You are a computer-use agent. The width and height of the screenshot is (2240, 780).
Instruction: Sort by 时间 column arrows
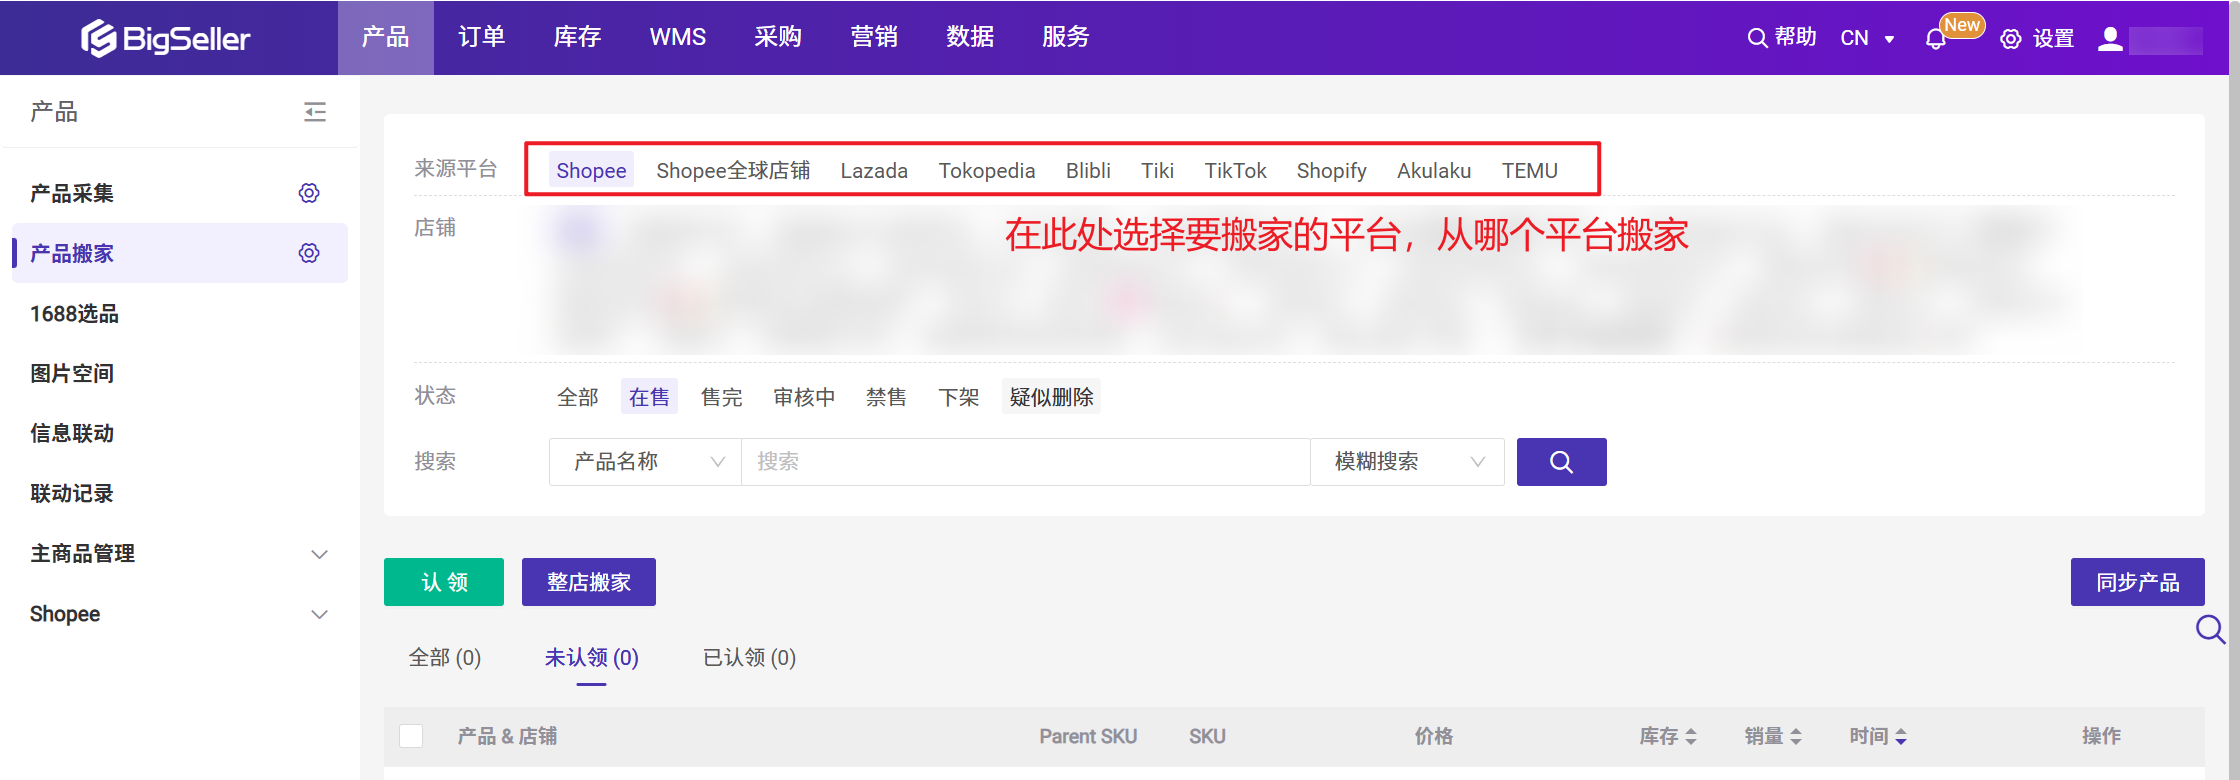pos(1901,736)
